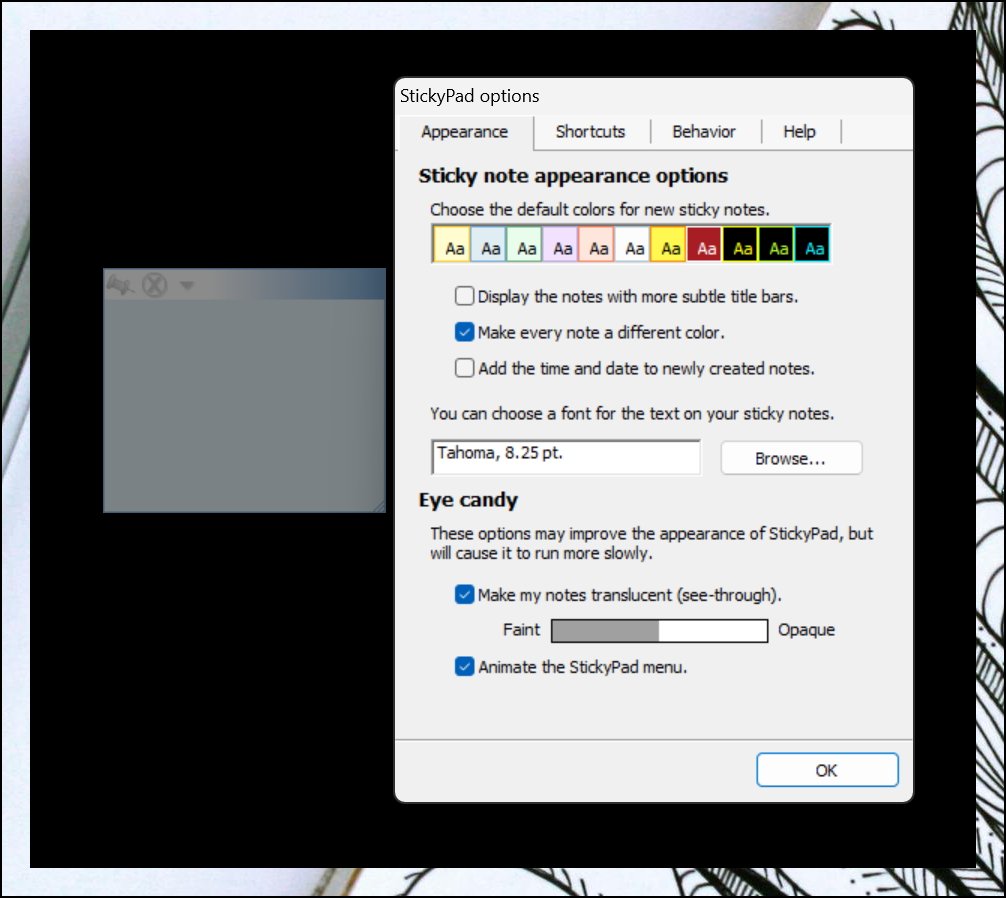Enable more subtle title bars checkbox
Screen dimensions: 1006x898
point(465,296)
